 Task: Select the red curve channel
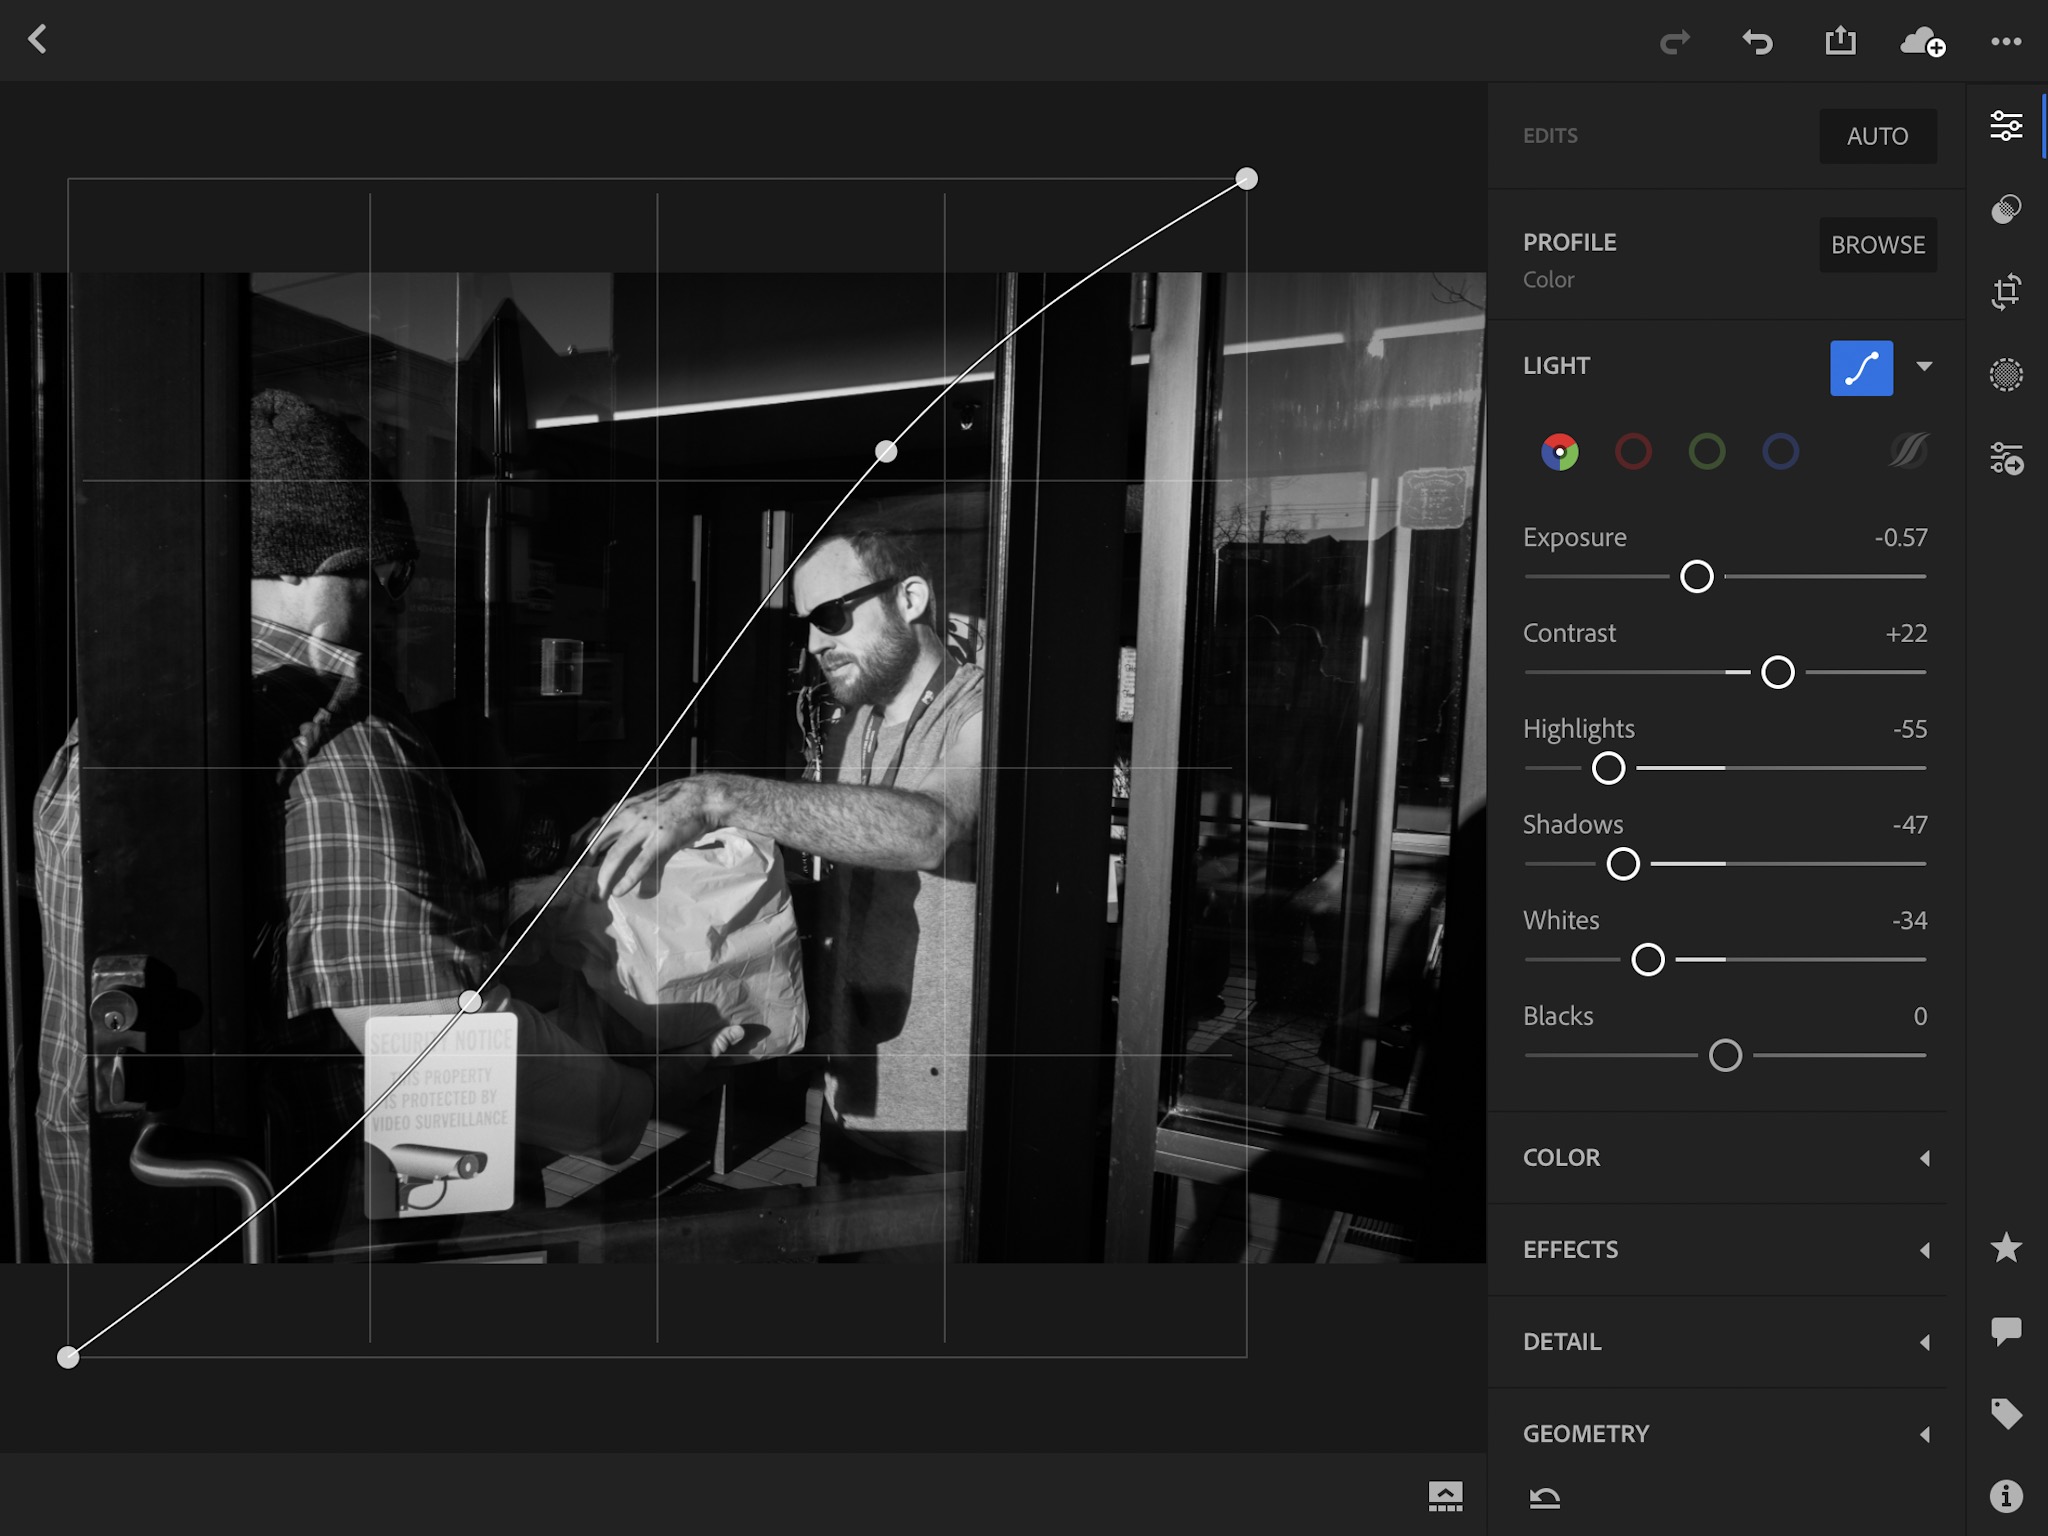[1633, 452]
